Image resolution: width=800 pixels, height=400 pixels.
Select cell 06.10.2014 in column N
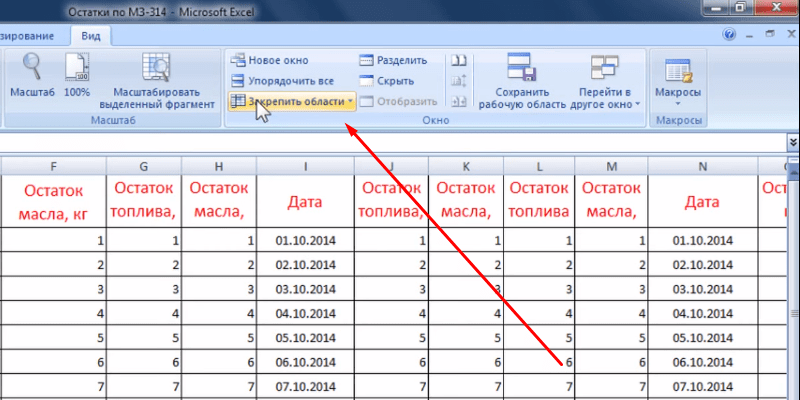point(703,362)
